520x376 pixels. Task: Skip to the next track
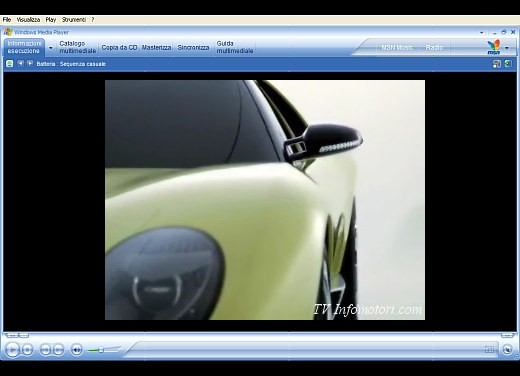pyautogui.click(x=58, y=350)
